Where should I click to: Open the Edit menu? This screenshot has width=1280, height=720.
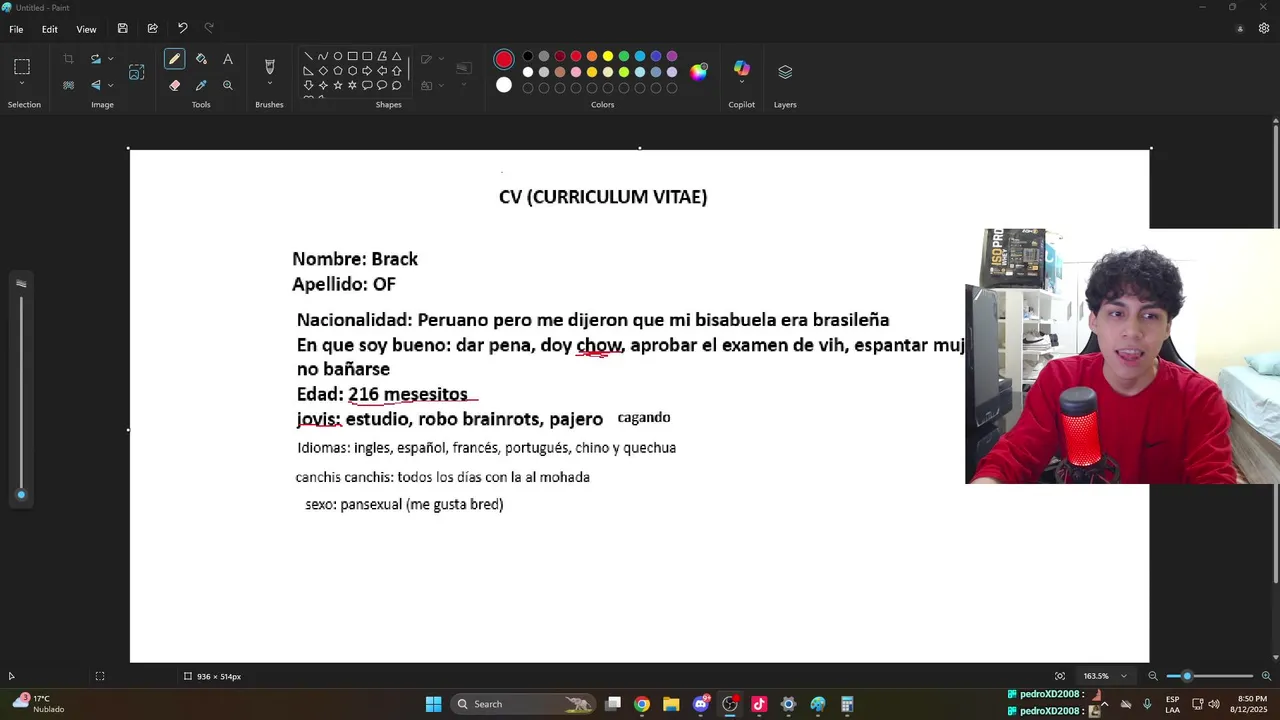point(49,29)
